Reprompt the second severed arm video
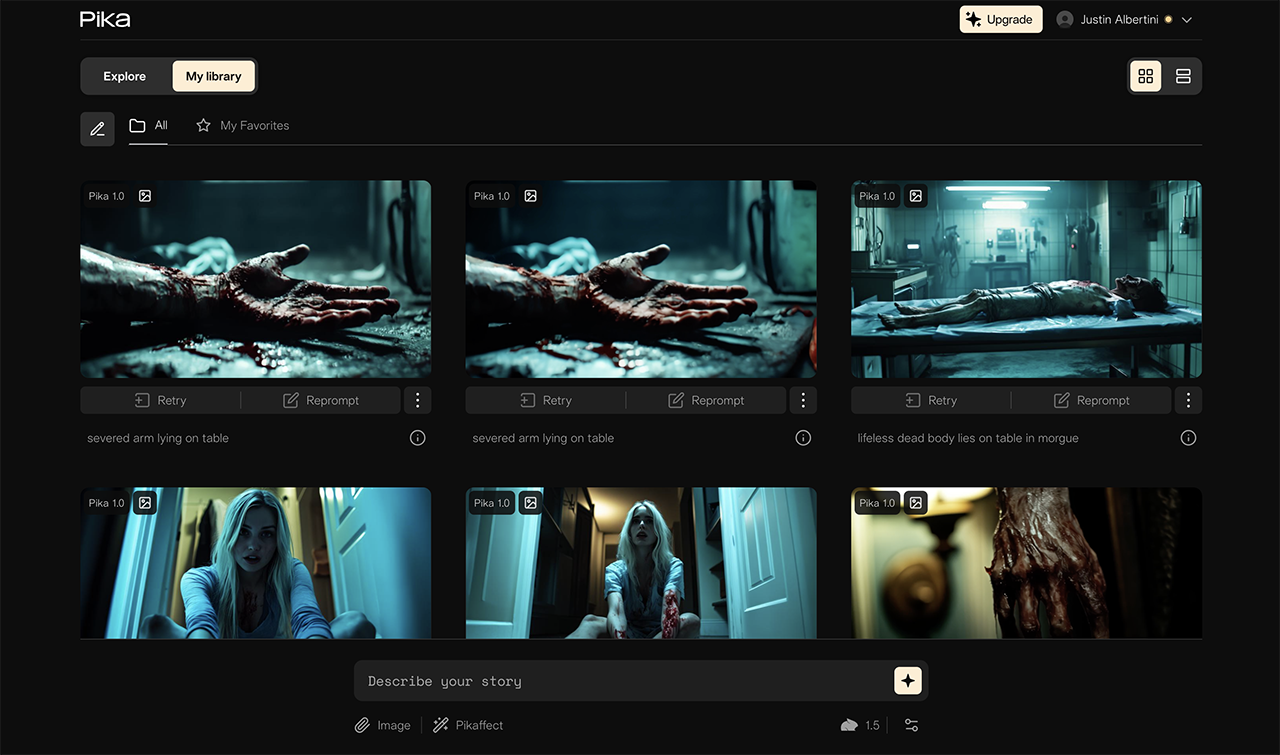 (706, 400)
